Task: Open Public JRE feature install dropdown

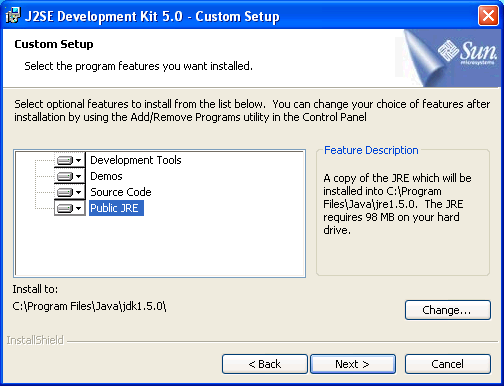Action: click(70, 208)
